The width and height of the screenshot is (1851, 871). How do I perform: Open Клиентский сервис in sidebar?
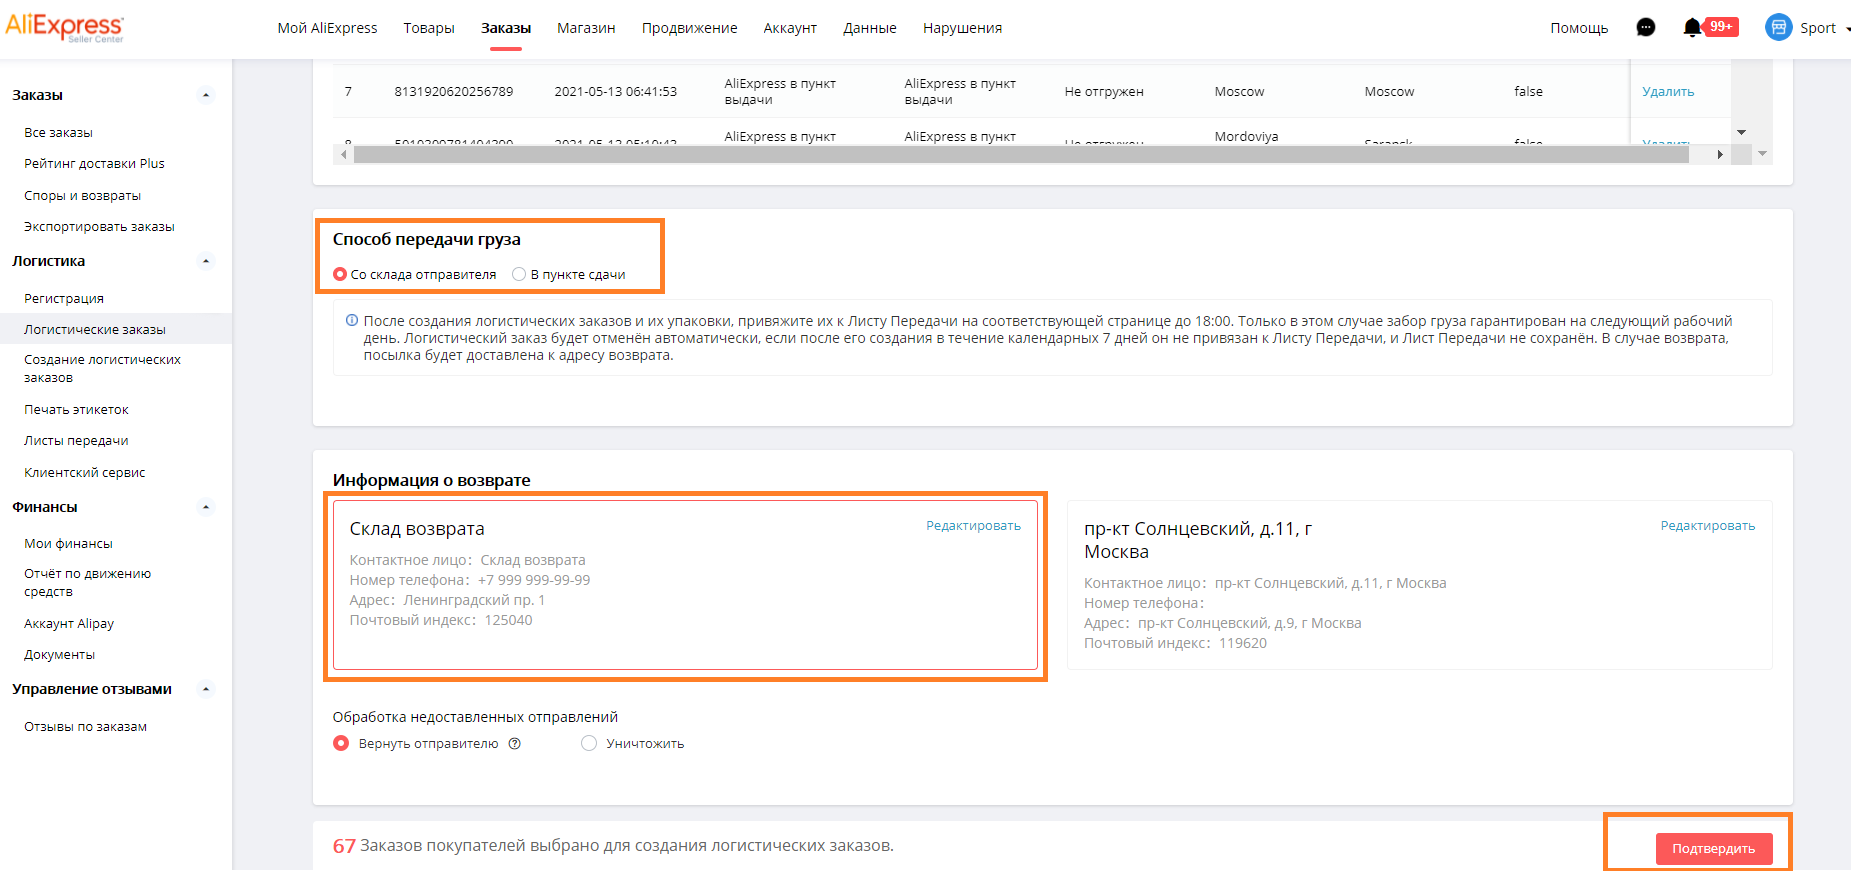coord(85,473)
